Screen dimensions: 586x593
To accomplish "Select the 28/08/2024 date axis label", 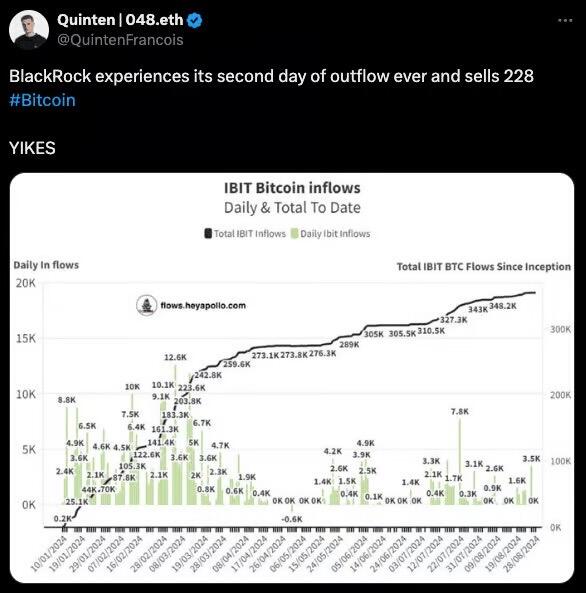I will pos(523,553).
